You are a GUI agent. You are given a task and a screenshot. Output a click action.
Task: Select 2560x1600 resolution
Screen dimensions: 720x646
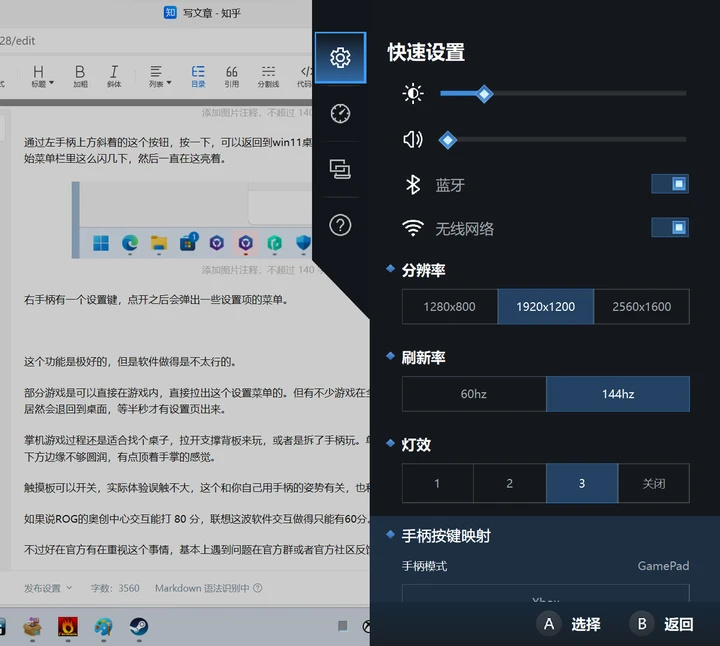(x=641, y=307)
